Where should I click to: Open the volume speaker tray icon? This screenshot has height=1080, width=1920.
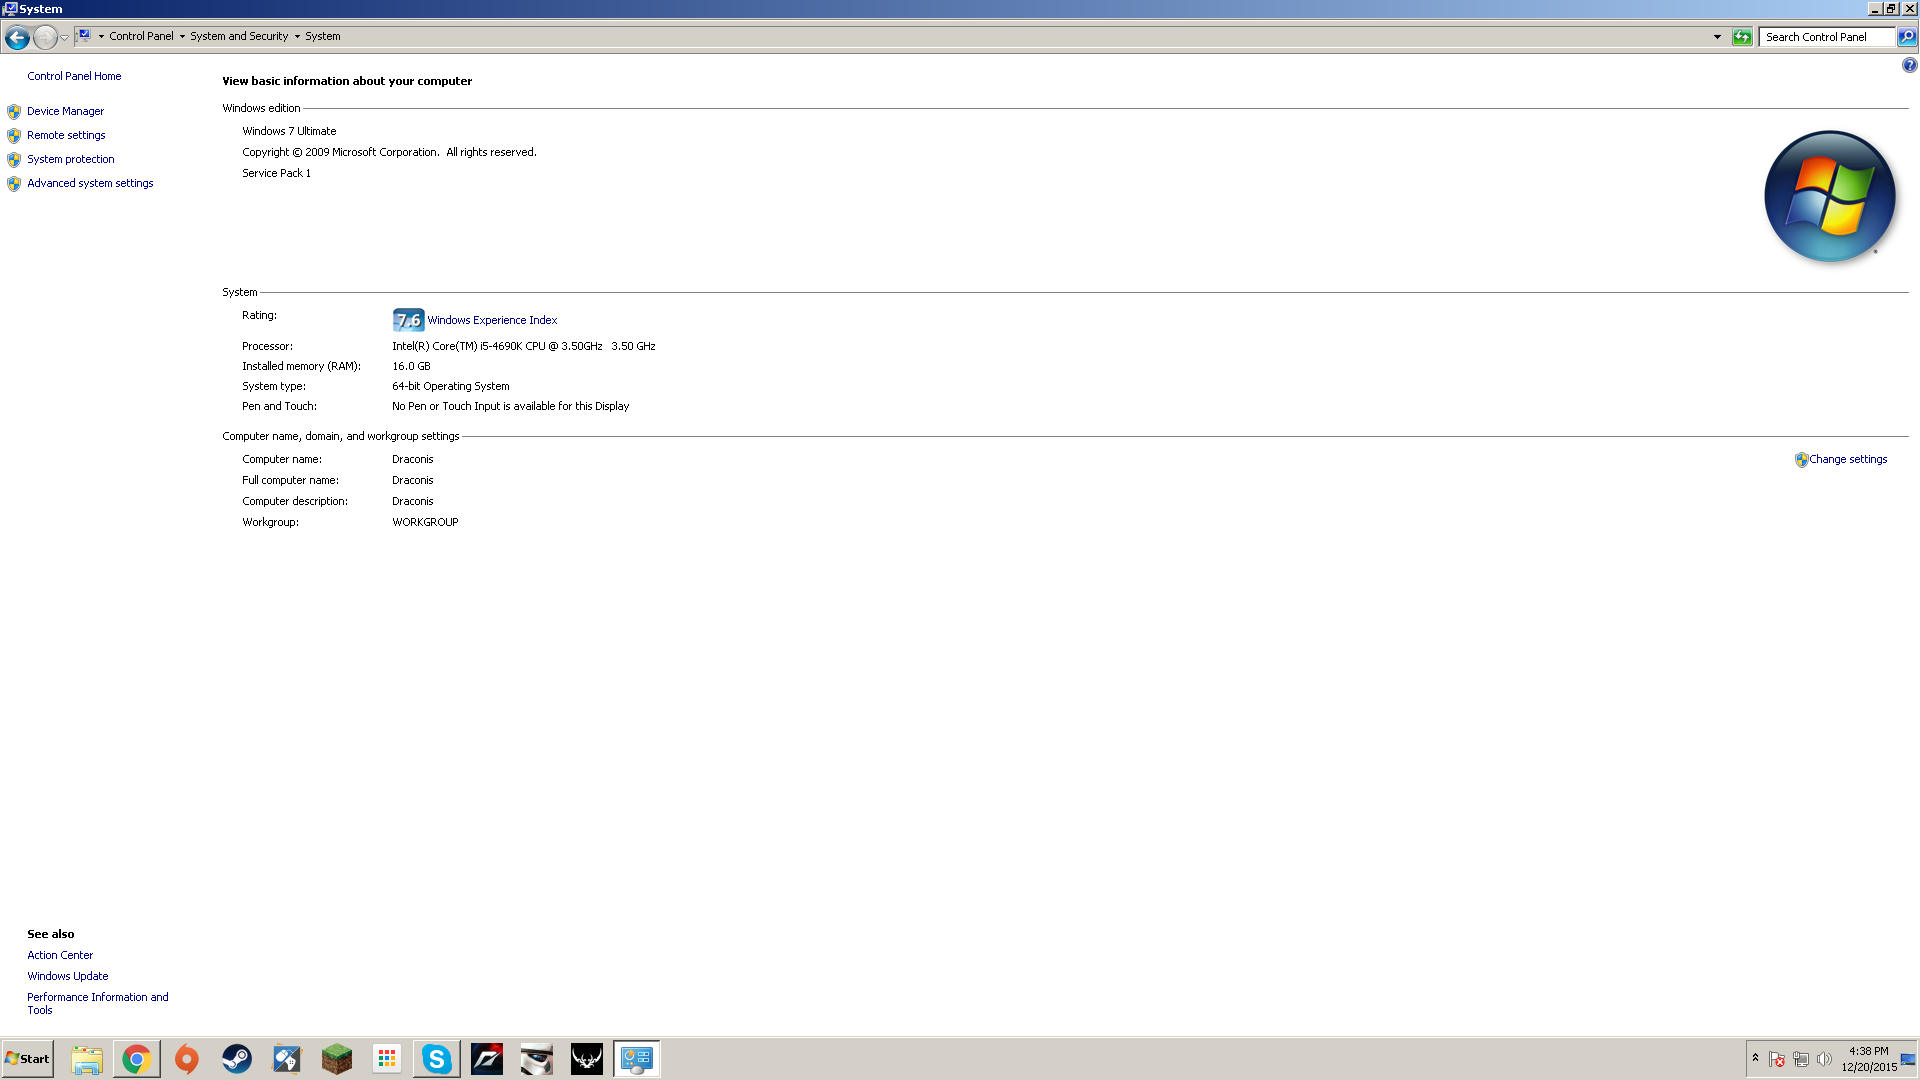(x=1825, y=1059)
